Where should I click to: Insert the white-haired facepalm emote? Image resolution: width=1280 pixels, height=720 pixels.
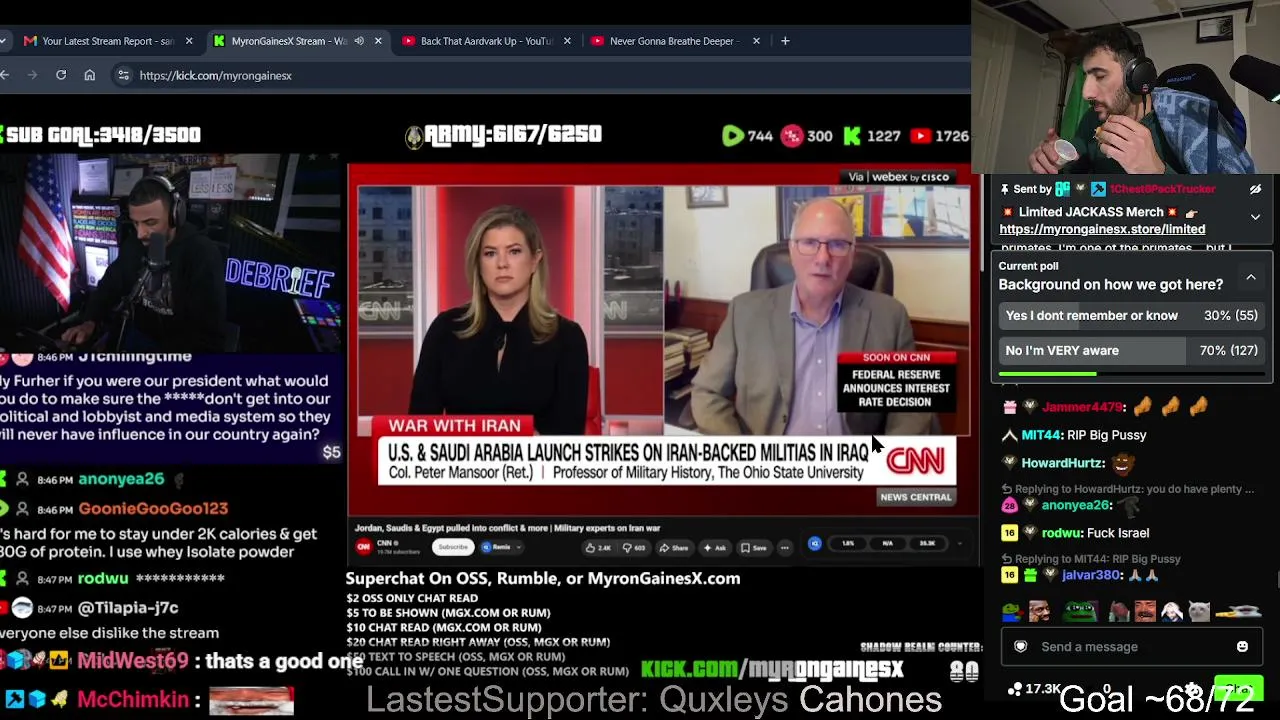1172,611
